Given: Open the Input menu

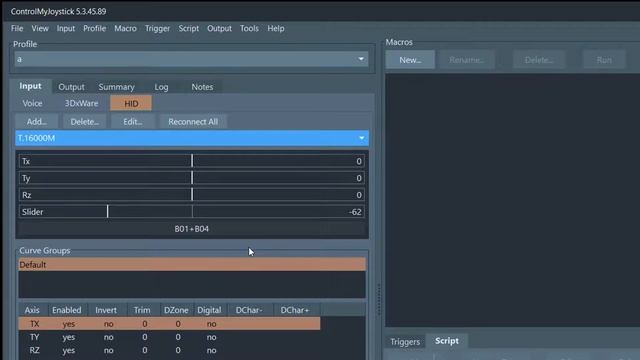Looking at the screenshot, I should 66,28.
